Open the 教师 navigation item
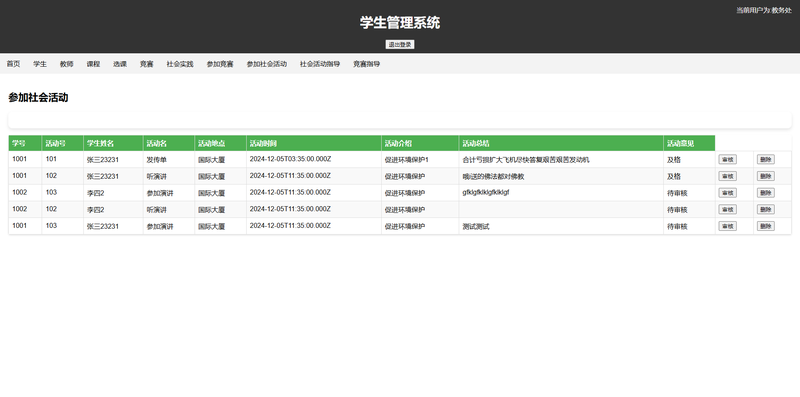800x397 pixels. 66,64
